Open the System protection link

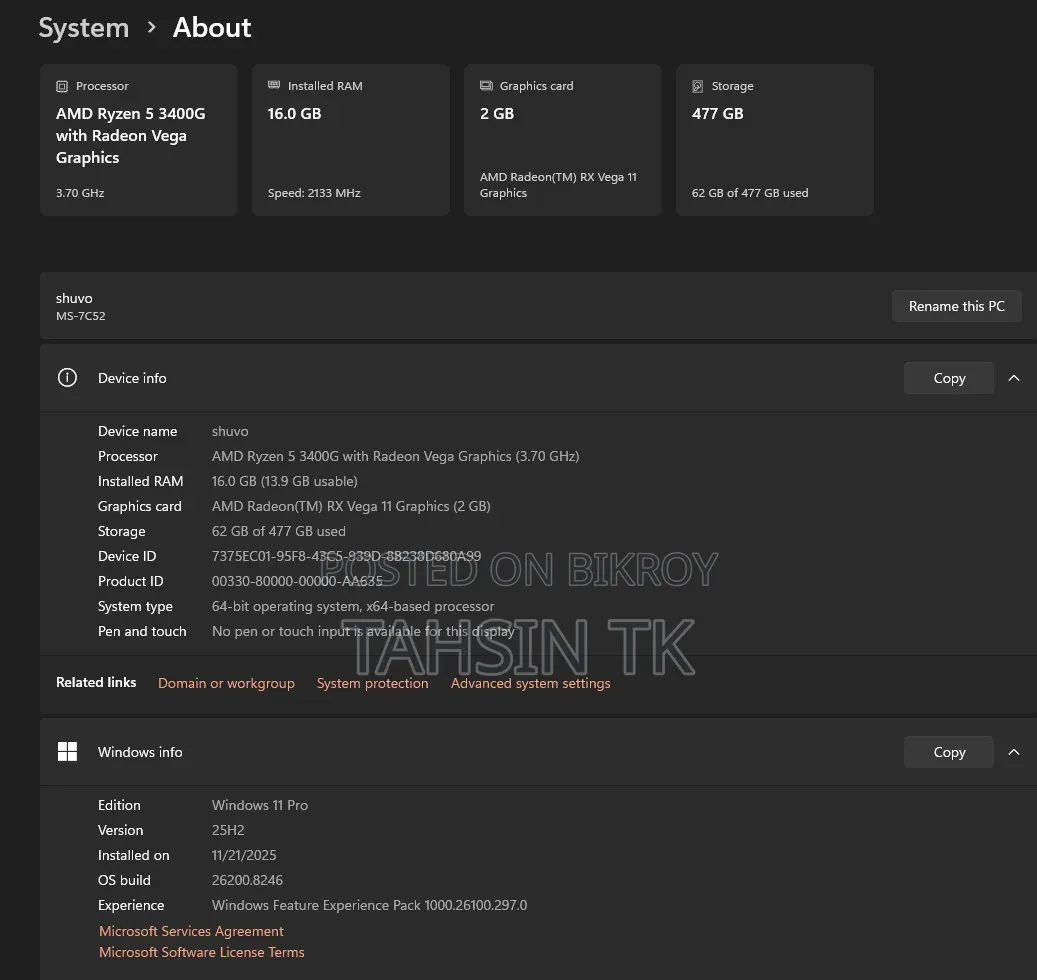coord(372,683)
